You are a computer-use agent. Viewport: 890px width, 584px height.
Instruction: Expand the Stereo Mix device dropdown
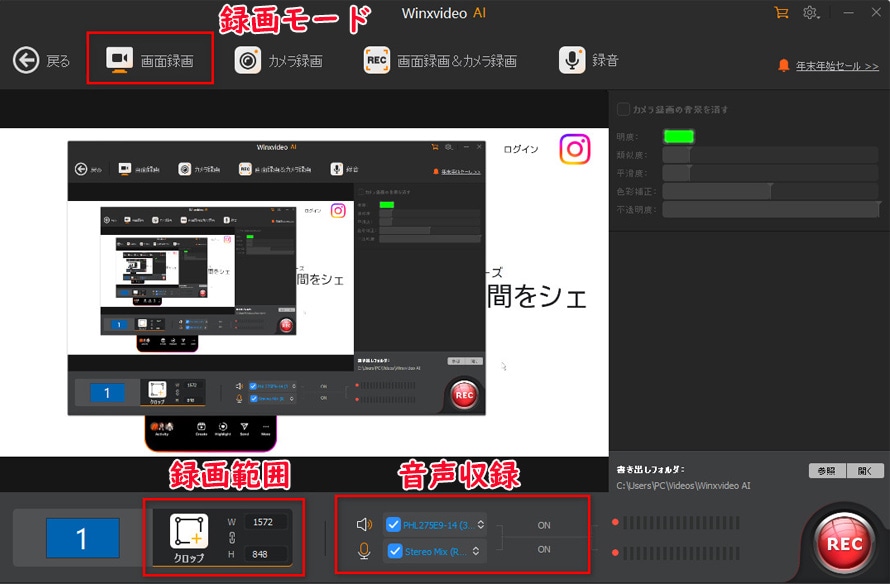click(476, 550)
